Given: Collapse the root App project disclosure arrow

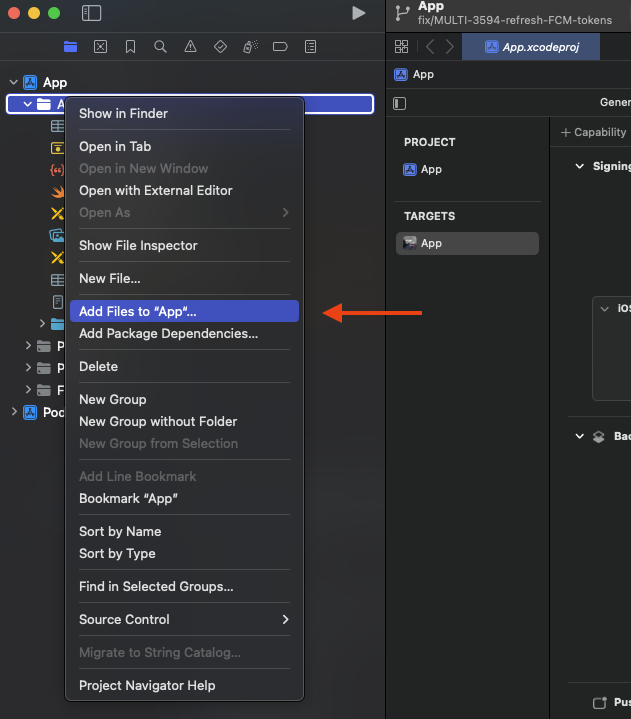Looking at the screenshot, I should click(x=13, y=83).
